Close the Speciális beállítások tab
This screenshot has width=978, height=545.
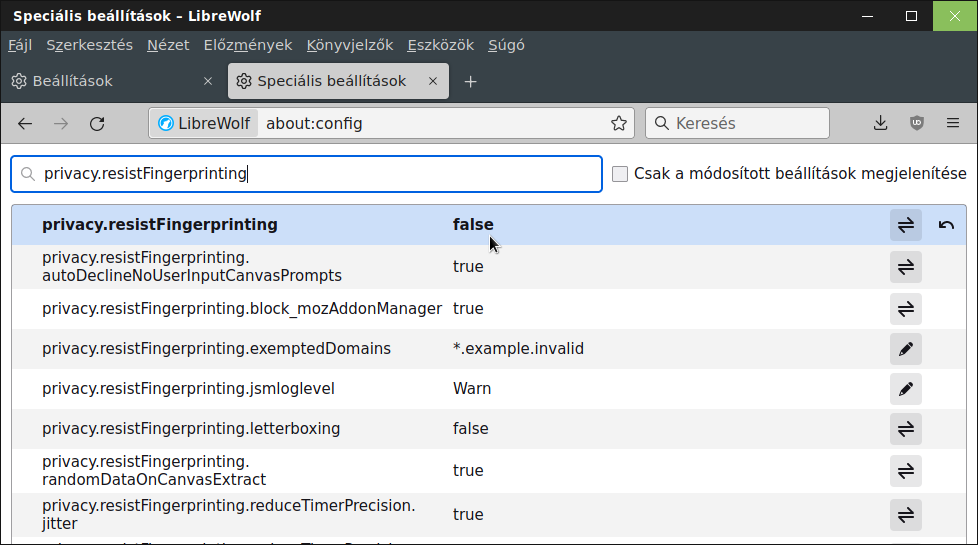[x=433, y=81]
